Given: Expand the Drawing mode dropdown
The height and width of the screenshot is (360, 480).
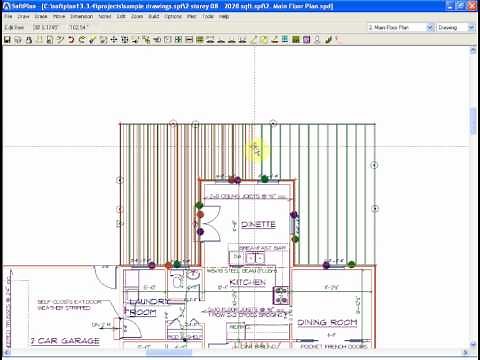Looking at the screenshot, I should pos(471,28).
